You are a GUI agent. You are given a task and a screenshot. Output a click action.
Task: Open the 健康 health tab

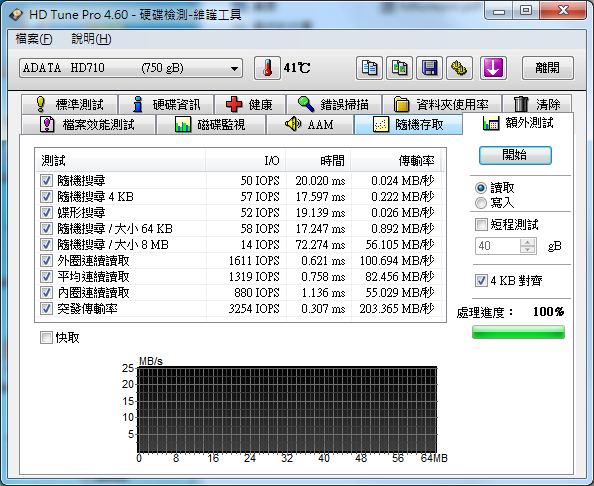pyautogui.click(x=250, y=104)
